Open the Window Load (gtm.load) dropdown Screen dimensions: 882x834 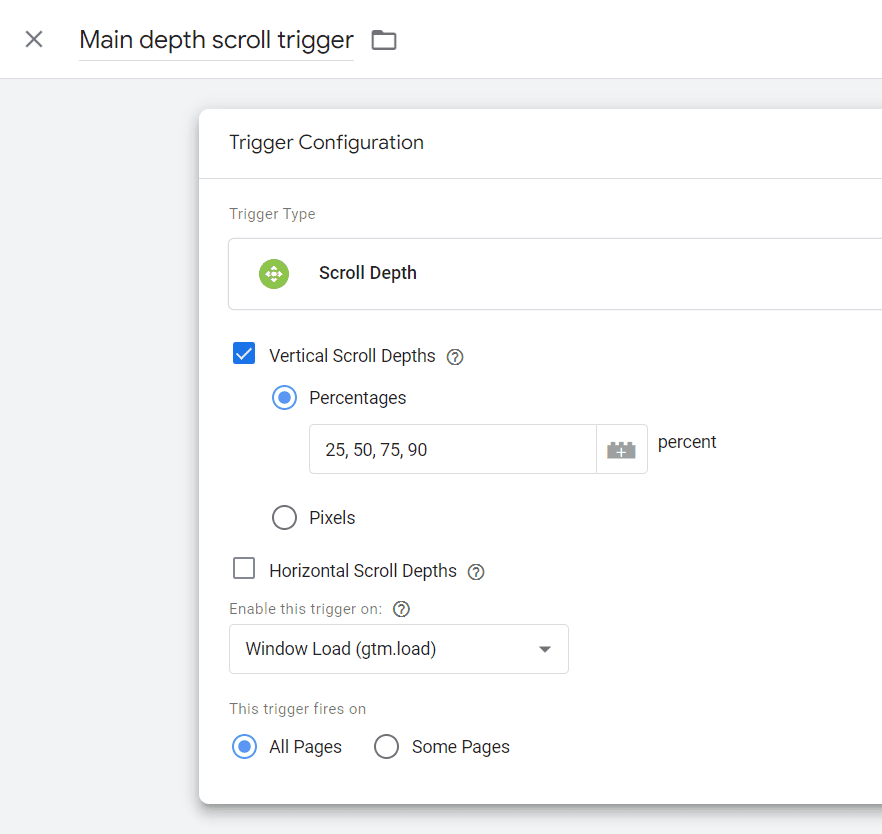click(399, 649)
